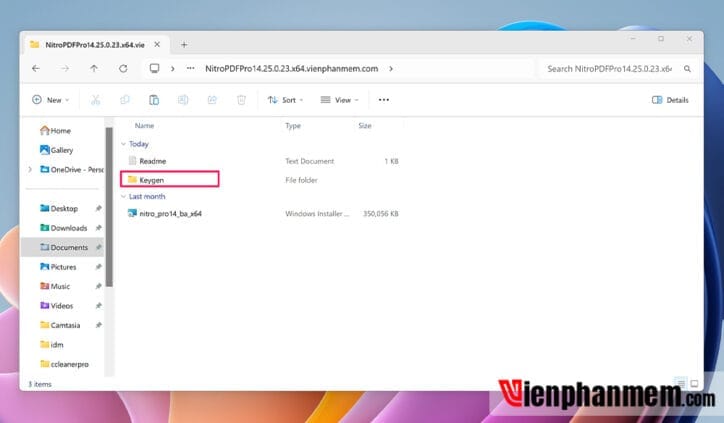
Task: Refresh the folder view
Action: click(123, 68)
